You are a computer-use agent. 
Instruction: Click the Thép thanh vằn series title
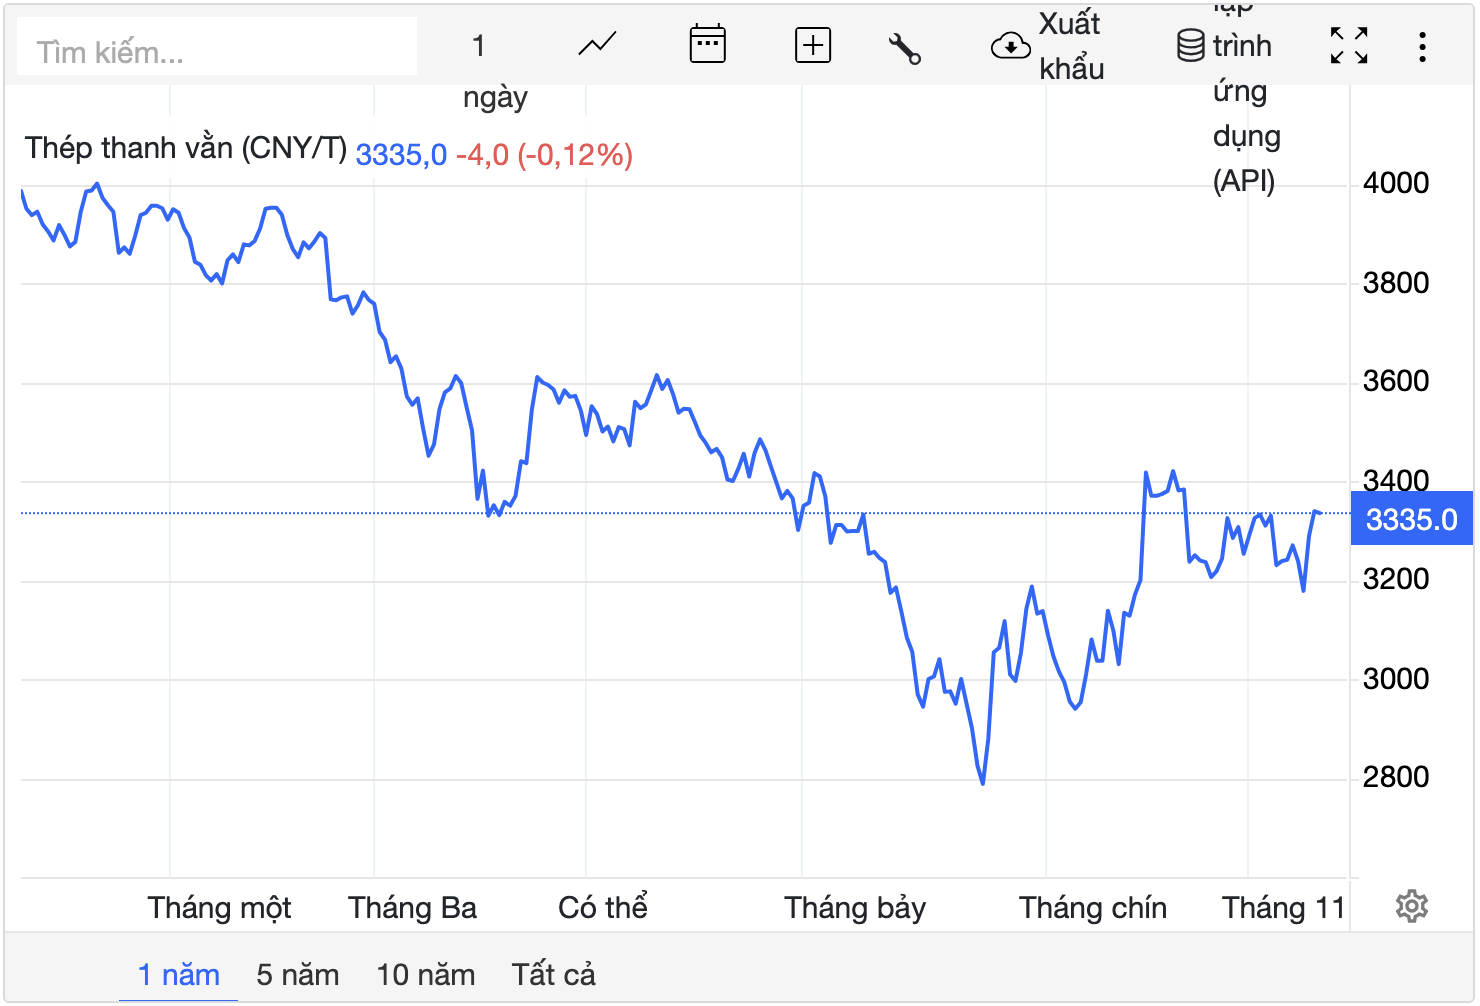click(x=185, y=149)
